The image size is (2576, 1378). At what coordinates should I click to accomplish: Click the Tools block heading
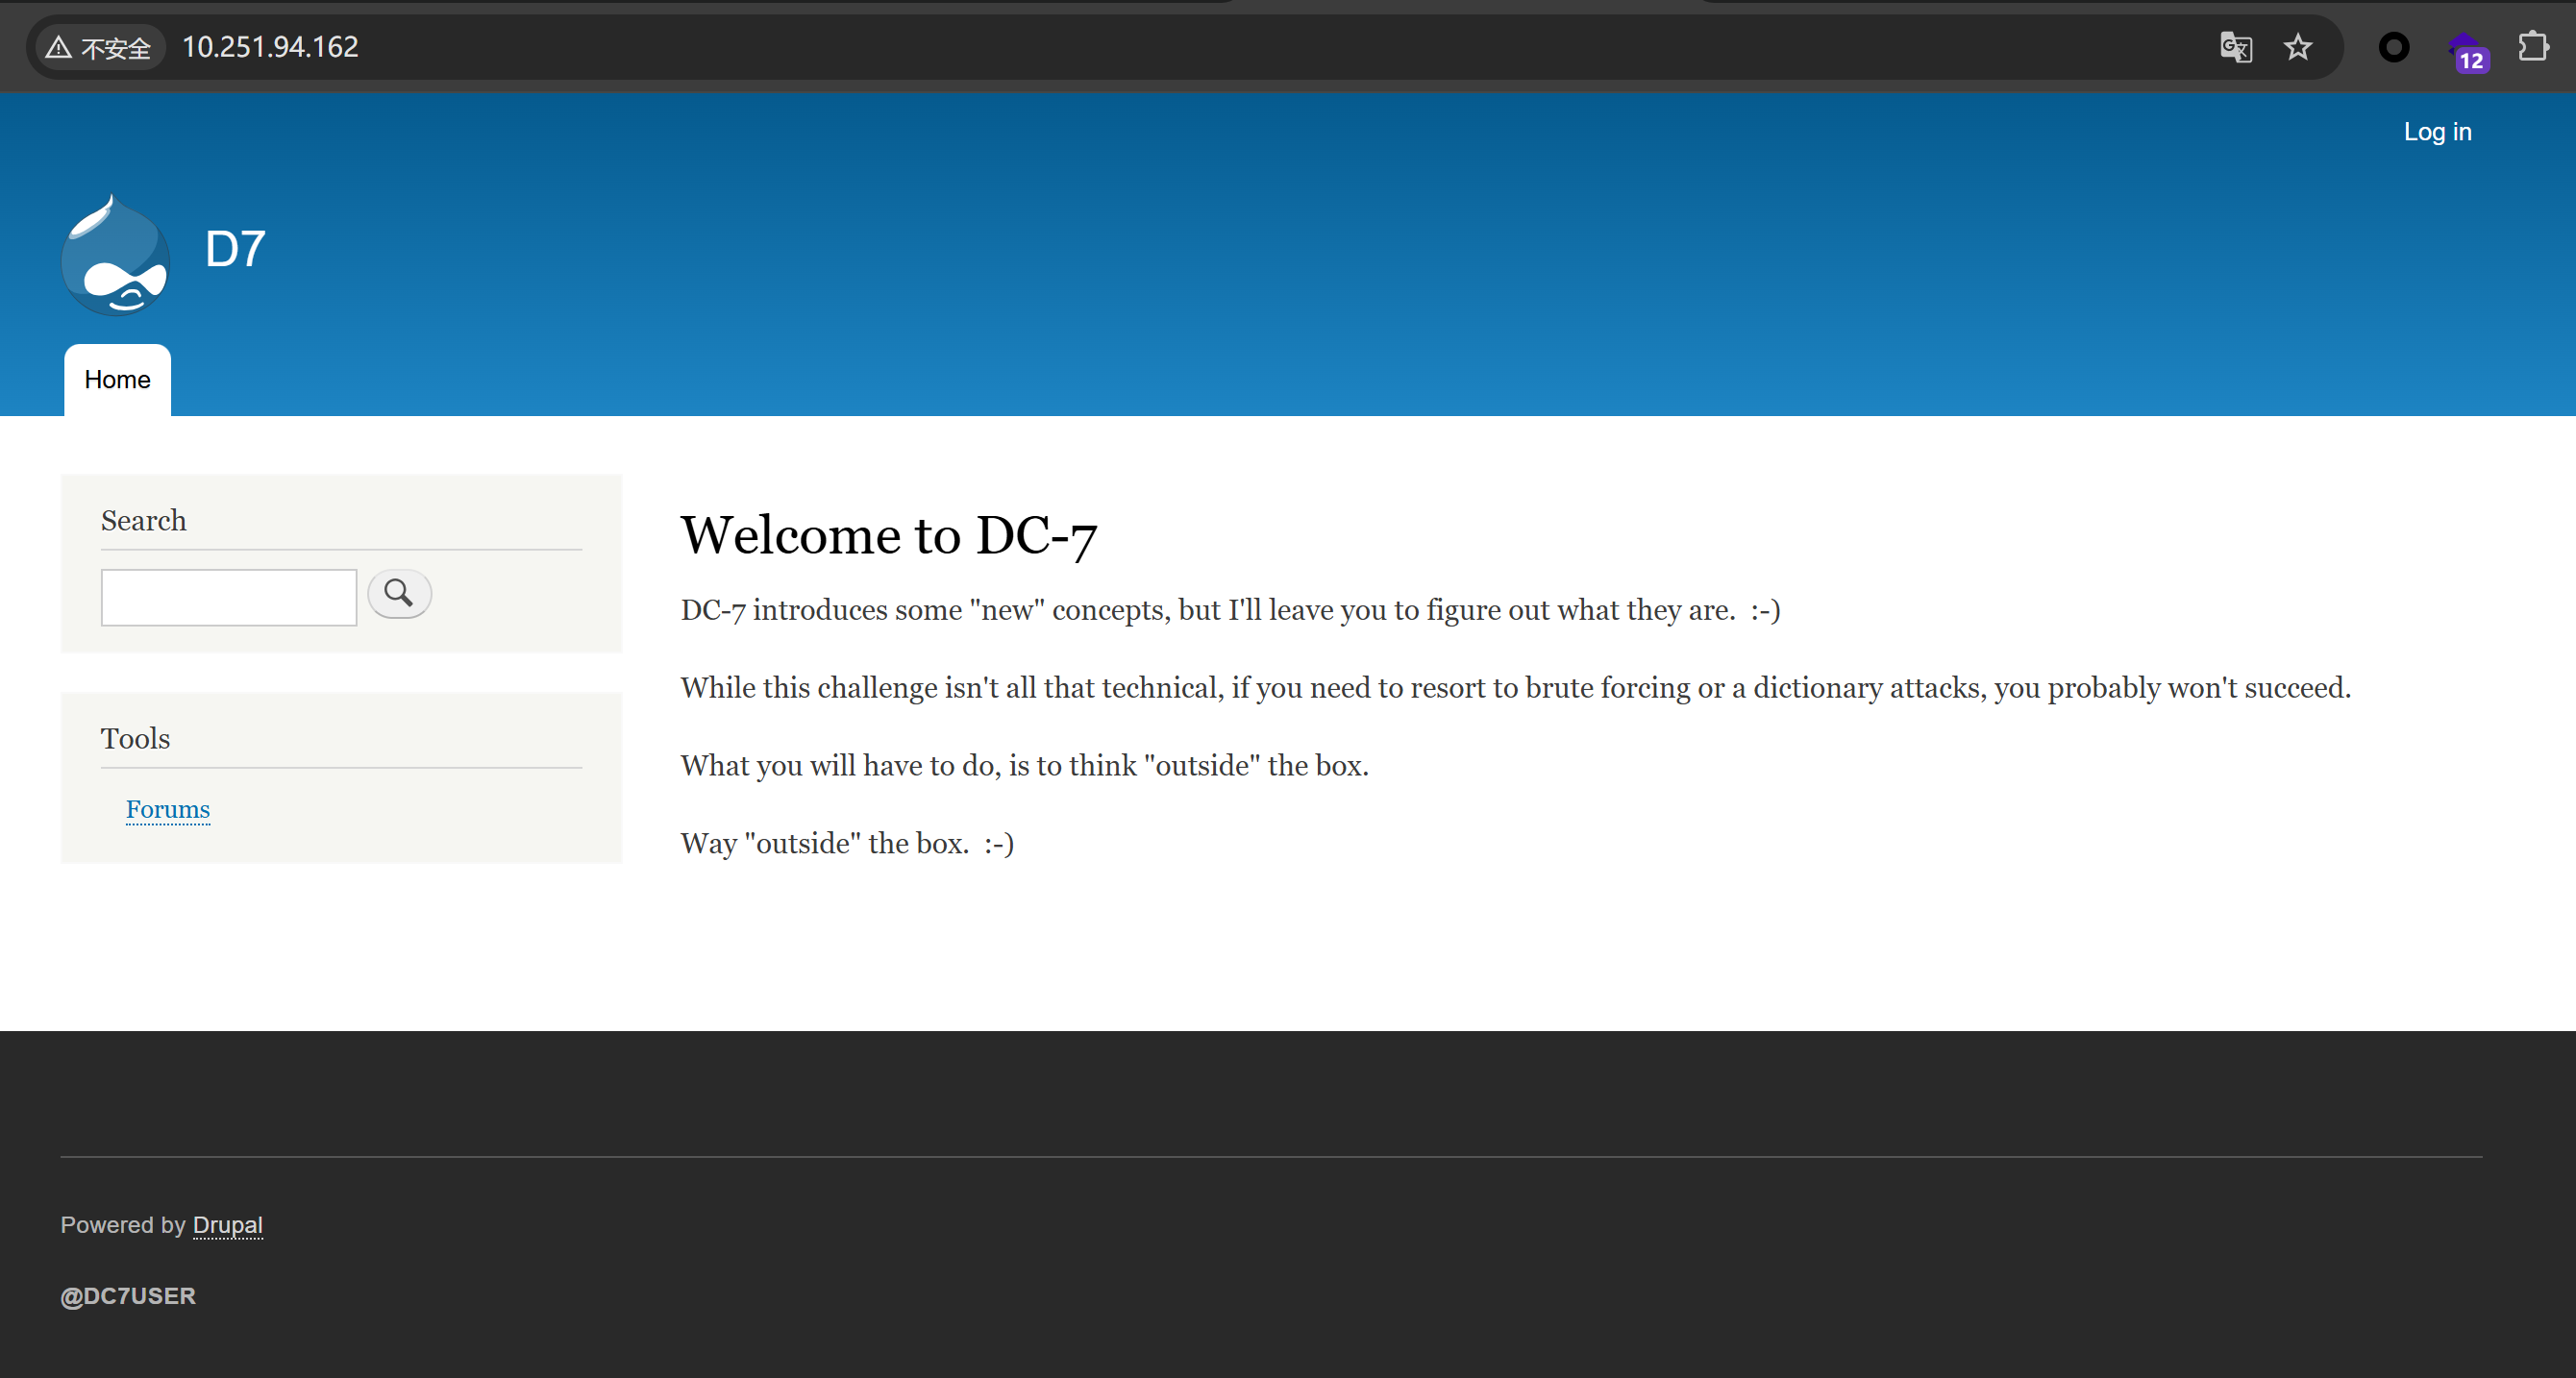click(x=135, y=739)
